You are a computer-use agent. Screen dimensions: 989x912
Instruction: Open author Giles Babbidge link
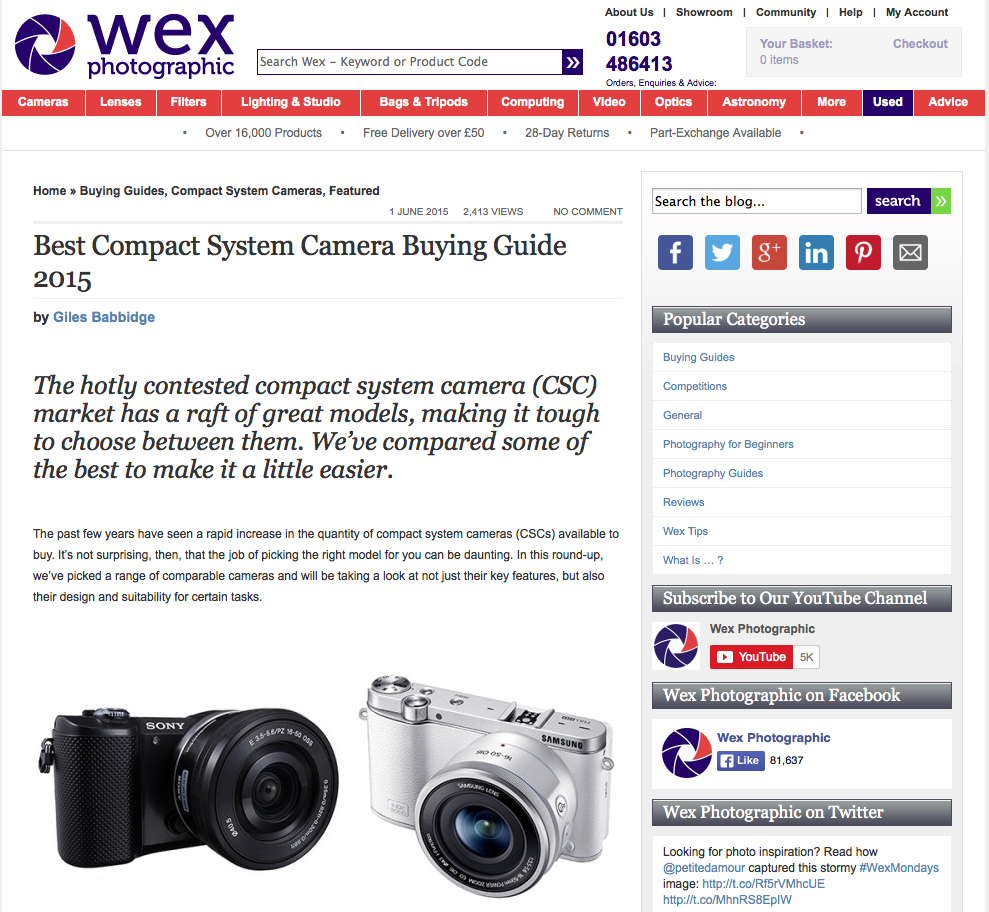(104, 317)
